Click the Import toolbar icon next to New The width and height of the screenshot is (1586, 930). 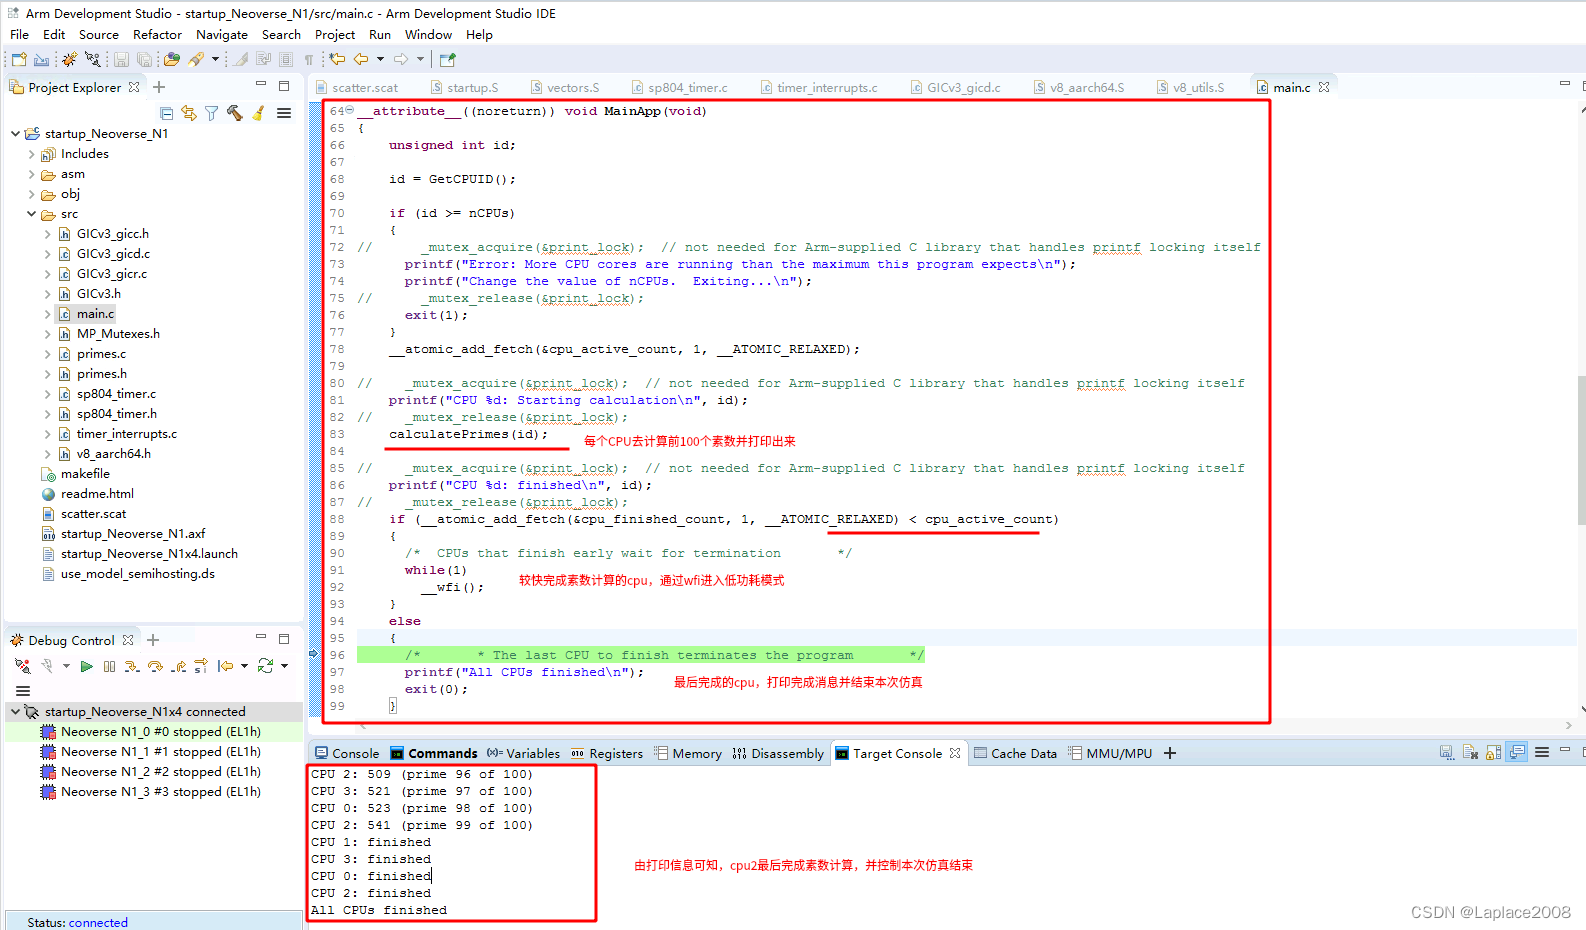pyautogui.click(x=41, y=60)
